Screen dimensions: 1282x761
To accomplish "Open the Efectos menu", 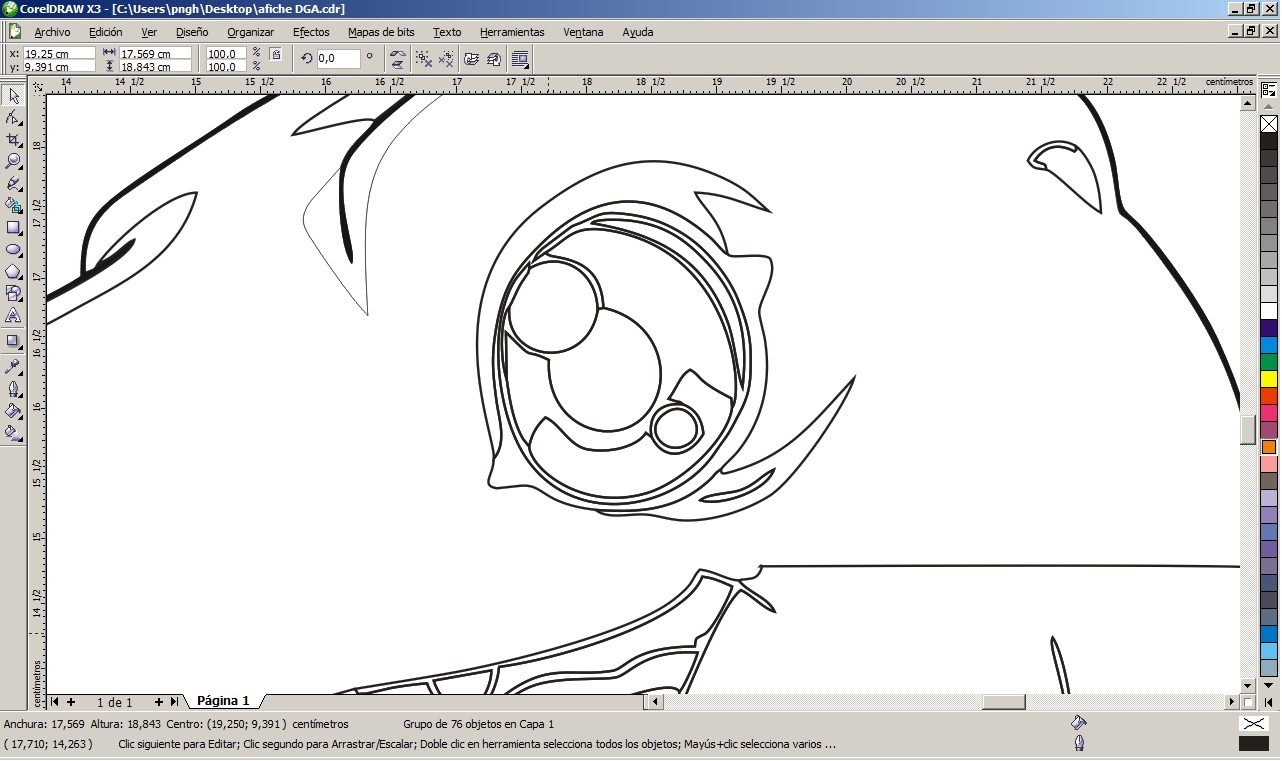I will pos(311,32).
